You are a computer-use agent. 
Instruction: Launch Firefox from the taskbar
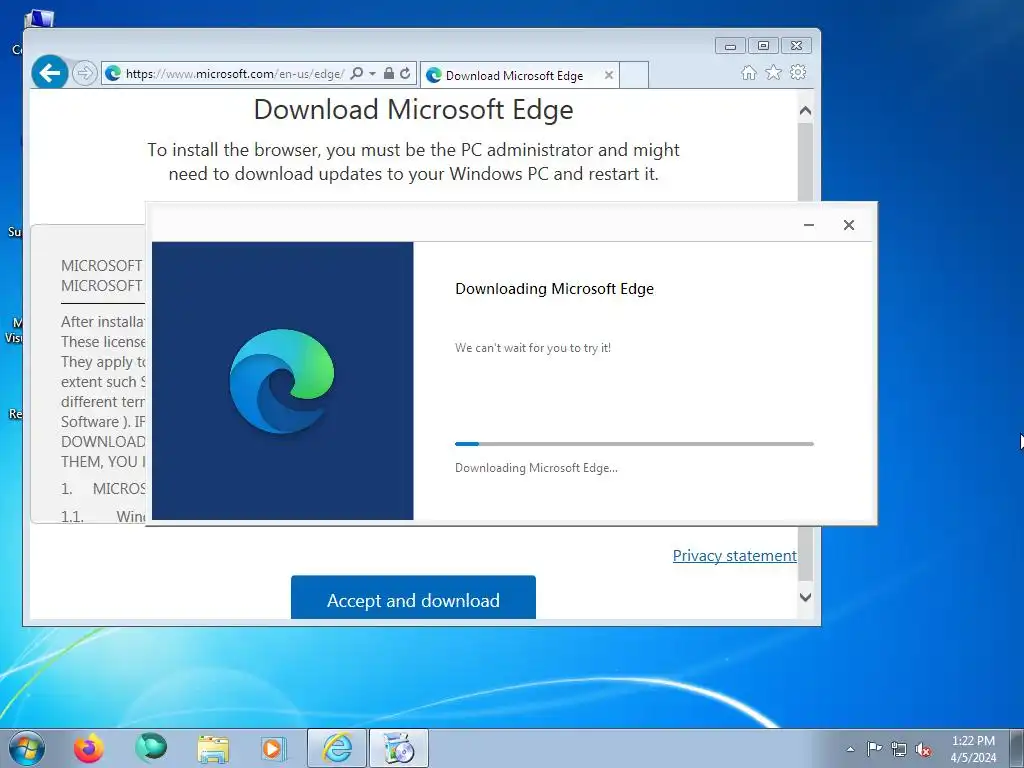89,748
